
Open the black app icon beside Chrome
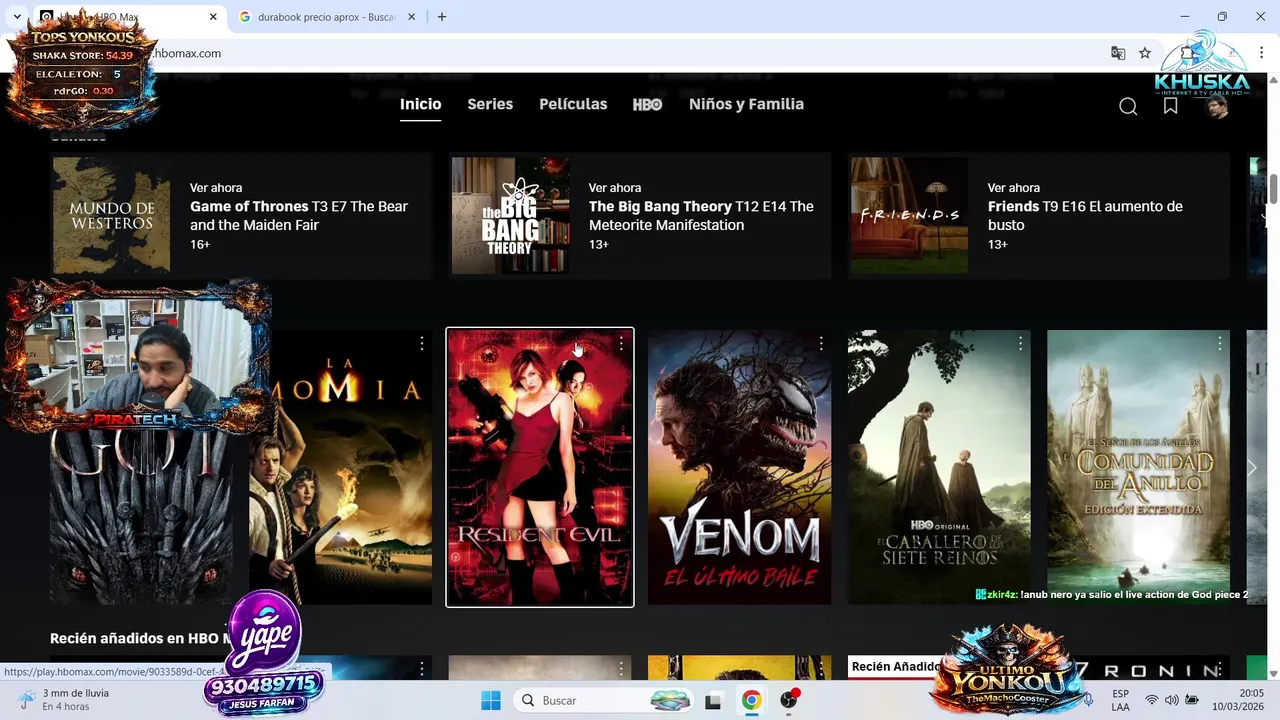(713, 701)
